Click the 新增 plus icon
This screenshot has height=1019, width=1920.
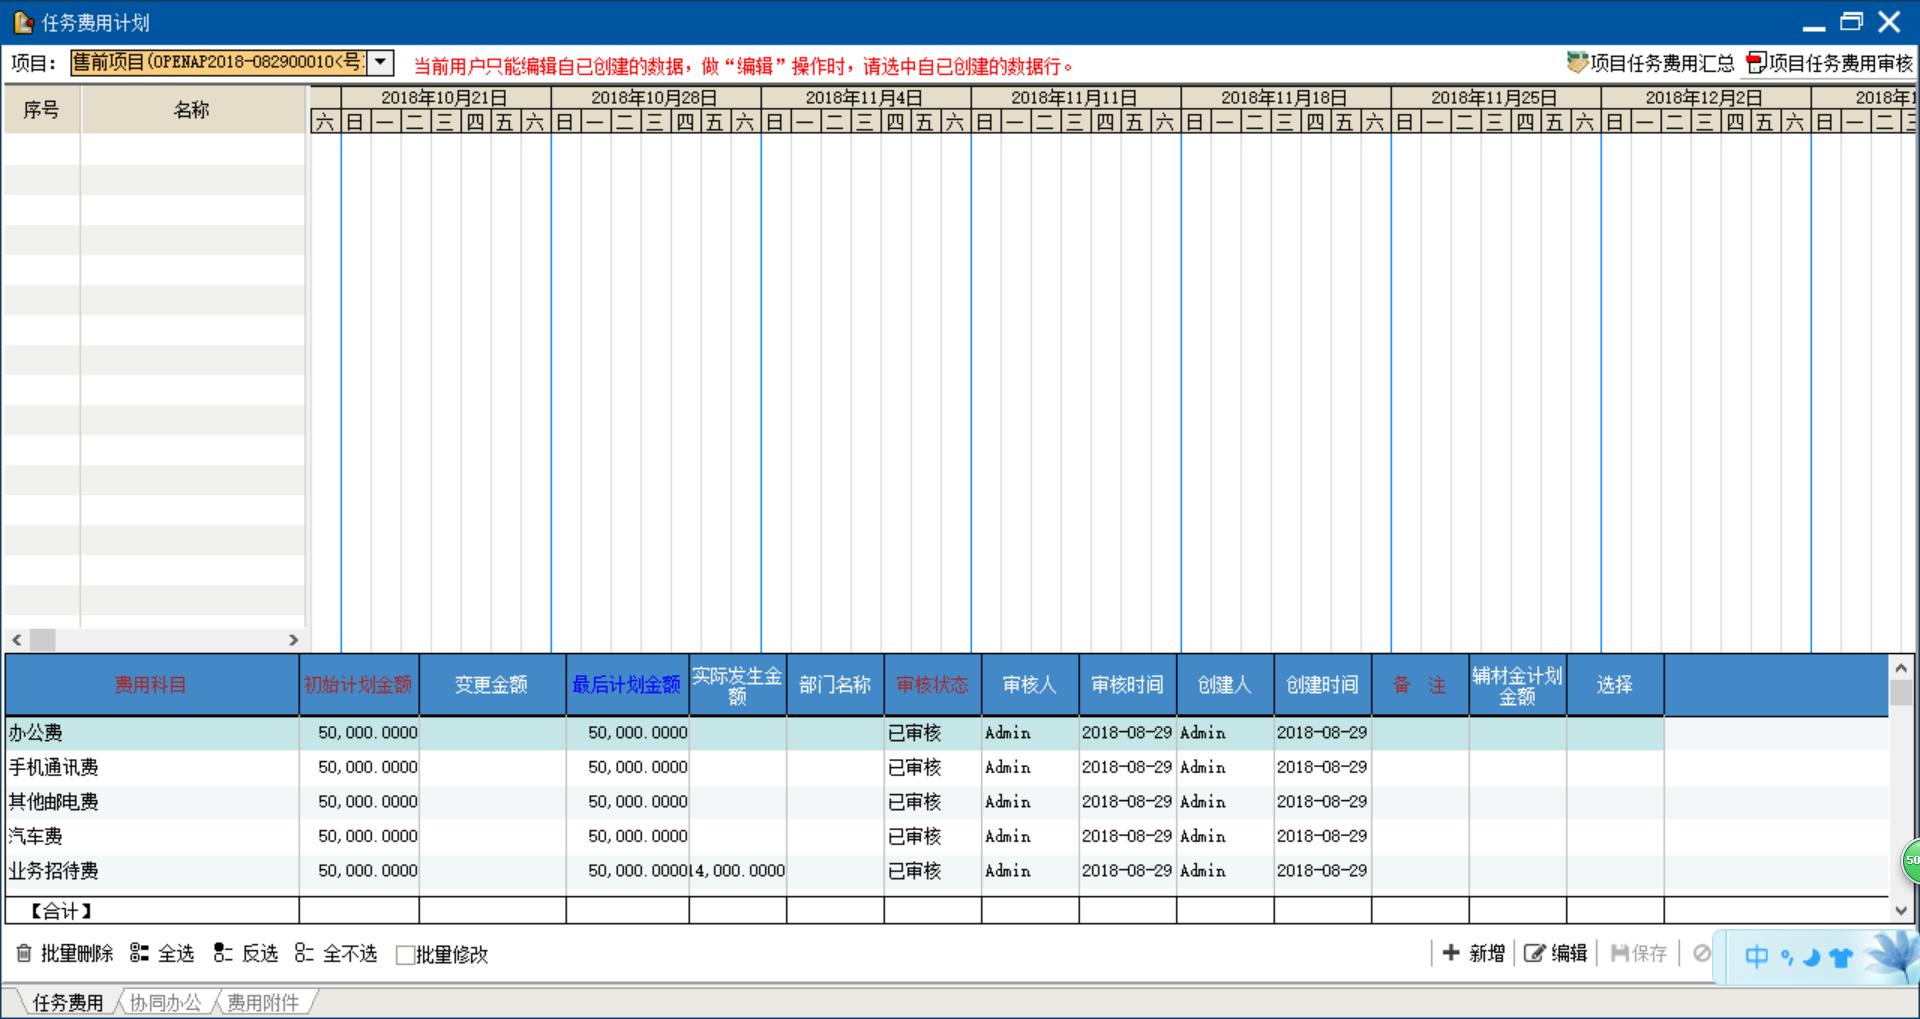tap(1451, 953)
